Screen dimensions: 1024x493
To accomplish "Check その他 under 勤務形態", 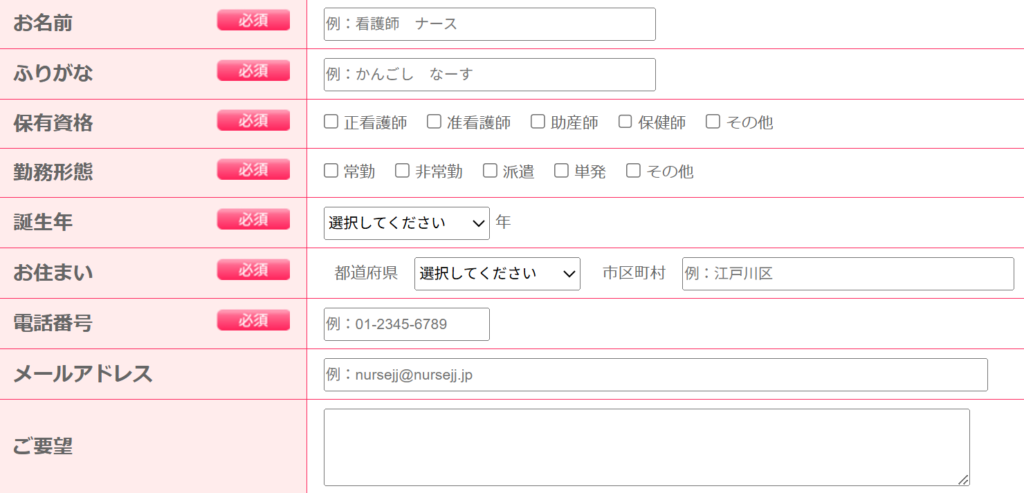I will click(x=633, y=171).
